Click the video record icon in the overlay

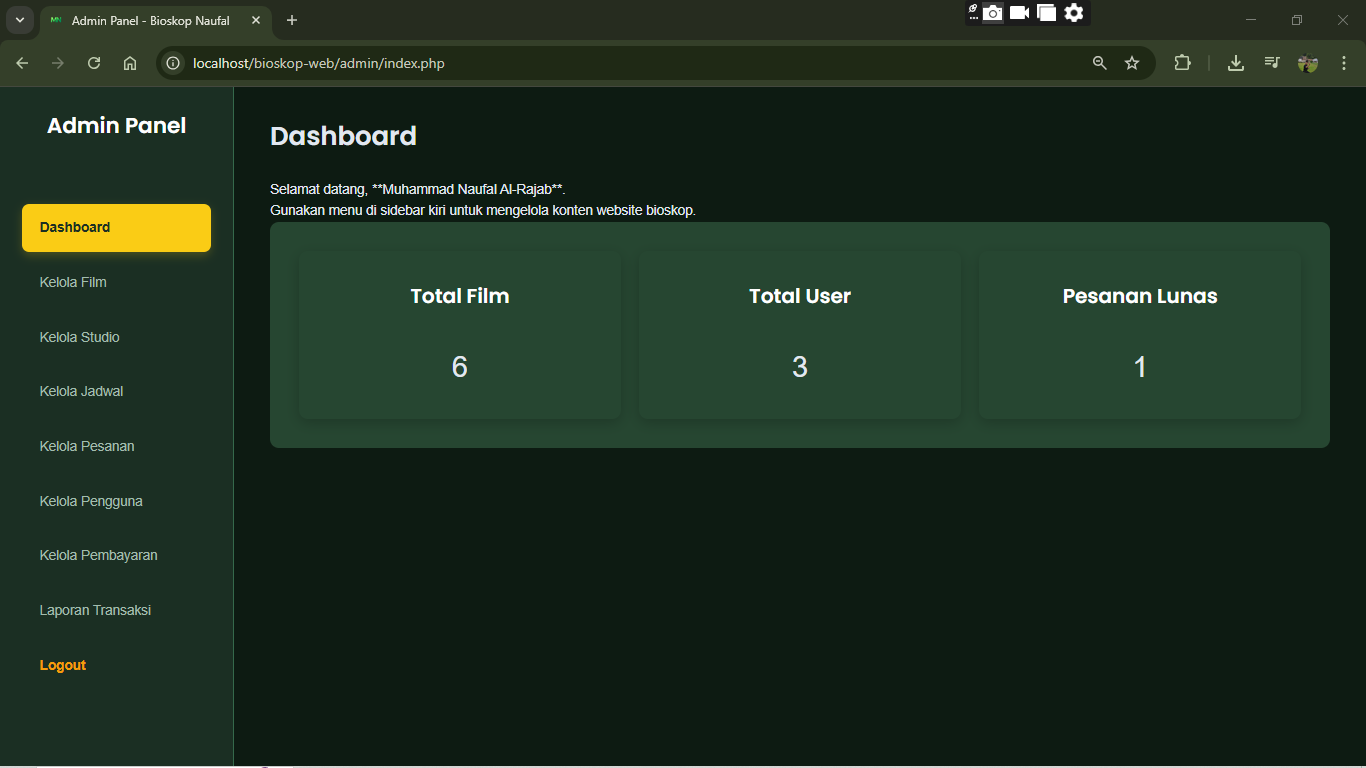1019,13
